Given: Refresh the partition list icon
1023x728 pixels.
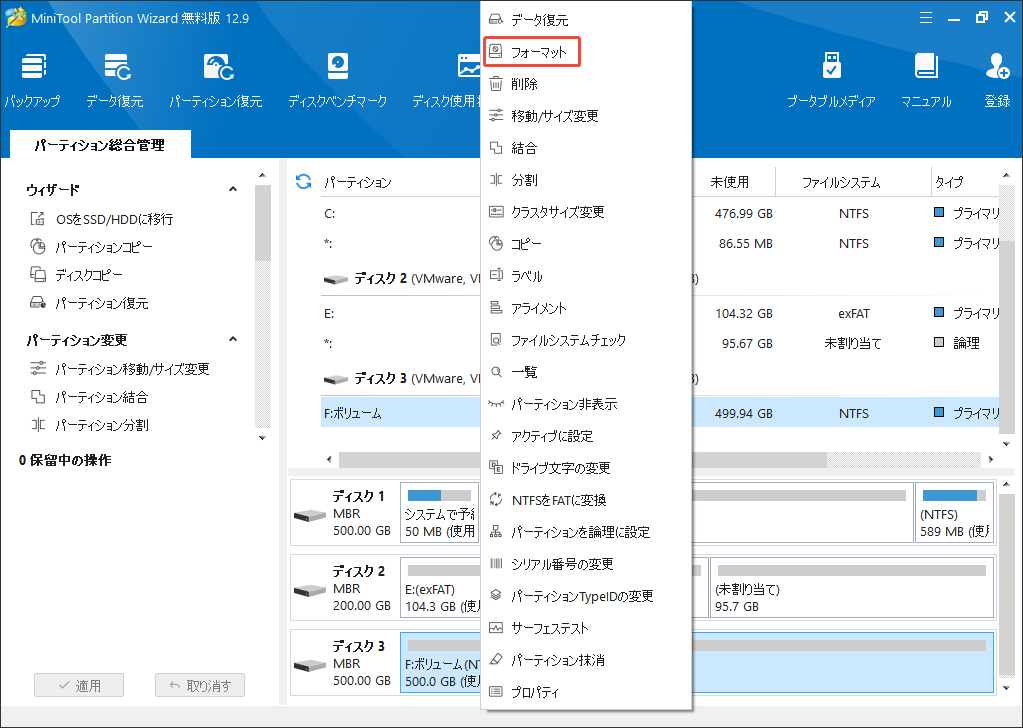Looking at the screenshot, I should pos(303,181).
